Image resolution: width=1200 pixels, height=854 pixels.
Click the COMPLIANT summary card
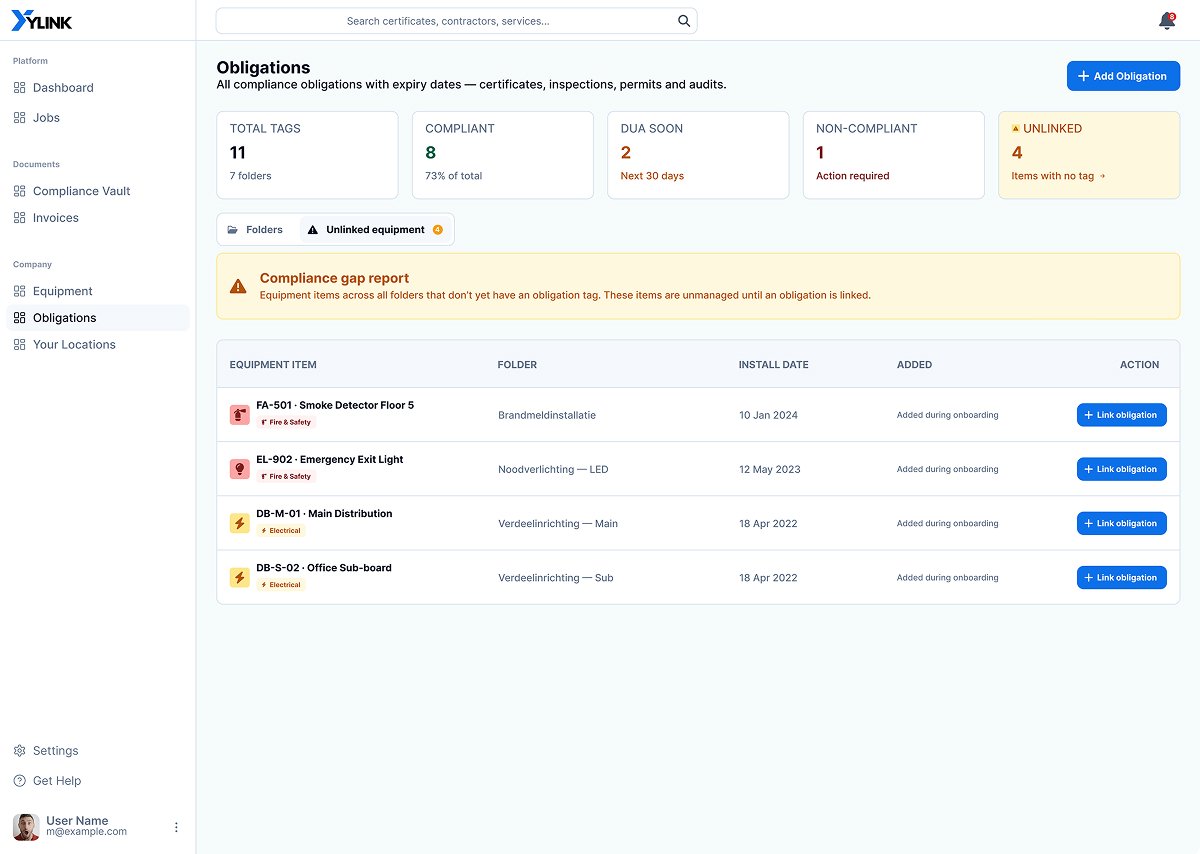502,155
